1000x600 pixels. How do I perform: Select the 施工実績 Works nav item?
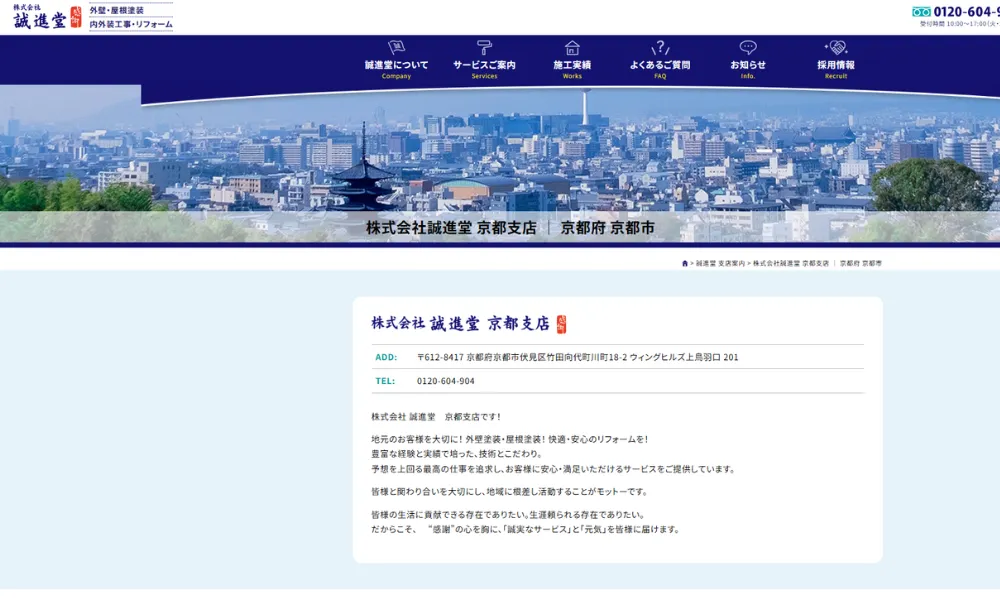tap(572, 64)
